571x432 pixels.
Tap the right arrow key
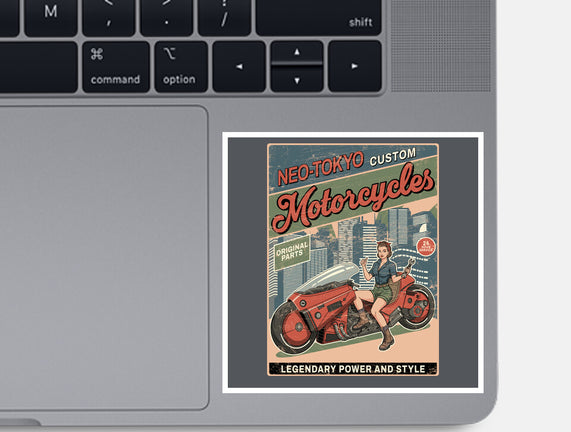[x=355, y=66]
